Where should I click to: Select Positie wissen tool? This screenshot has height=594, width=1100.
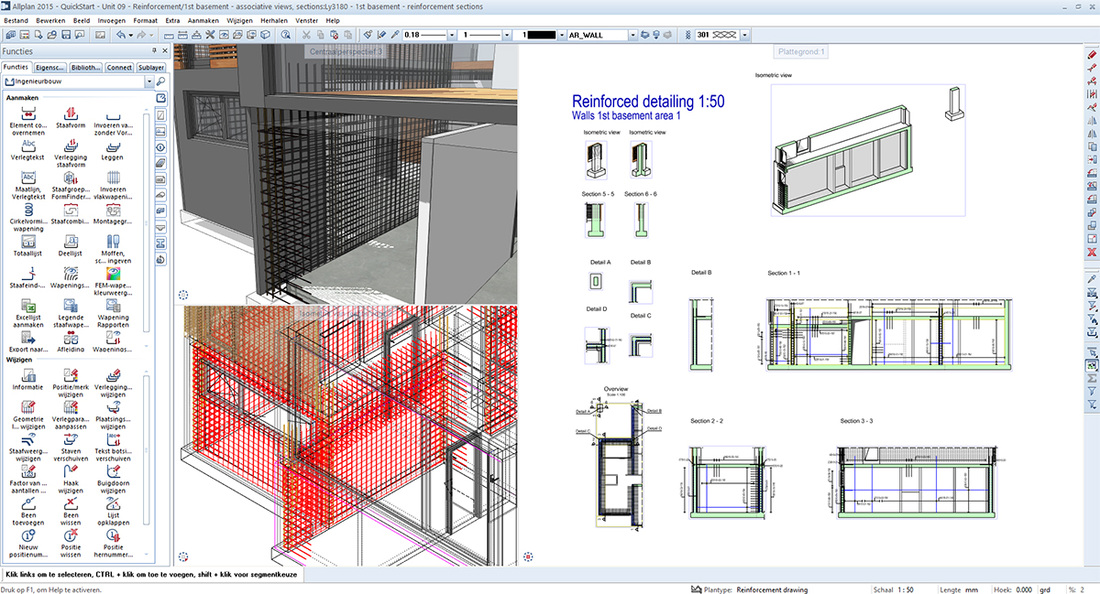click(70, 542)
